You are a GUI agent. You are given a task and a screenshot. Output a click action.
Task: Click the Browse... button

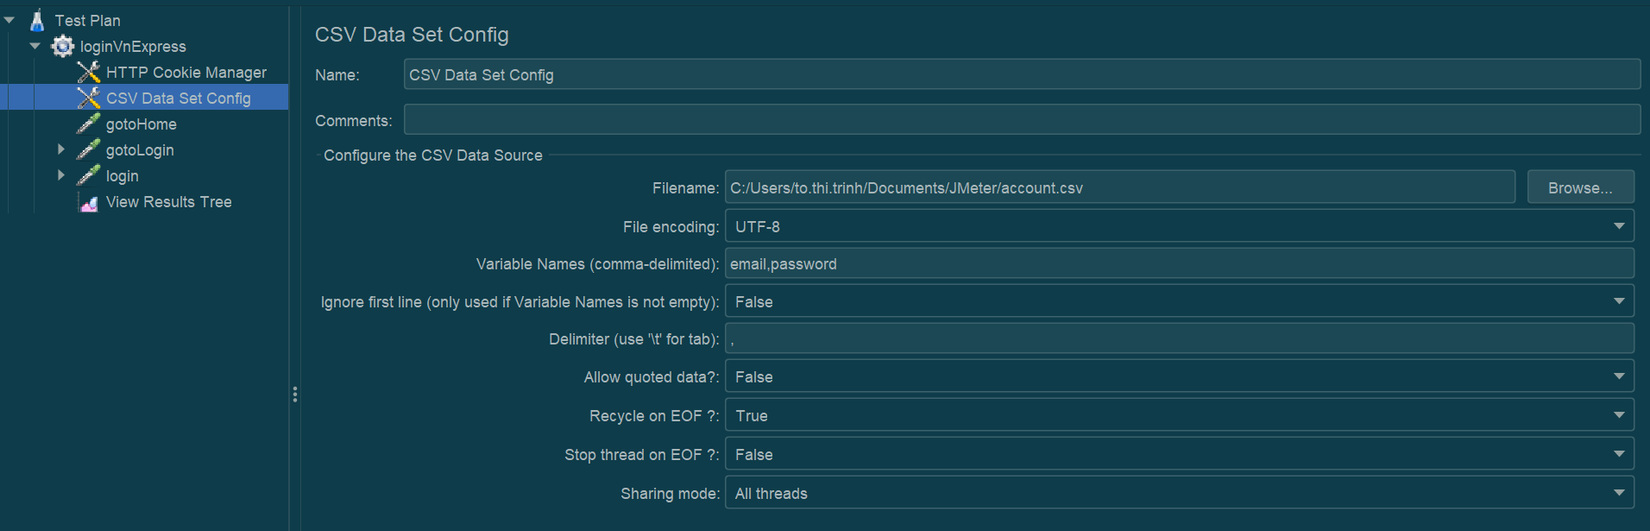click(x=1580, y=188)
